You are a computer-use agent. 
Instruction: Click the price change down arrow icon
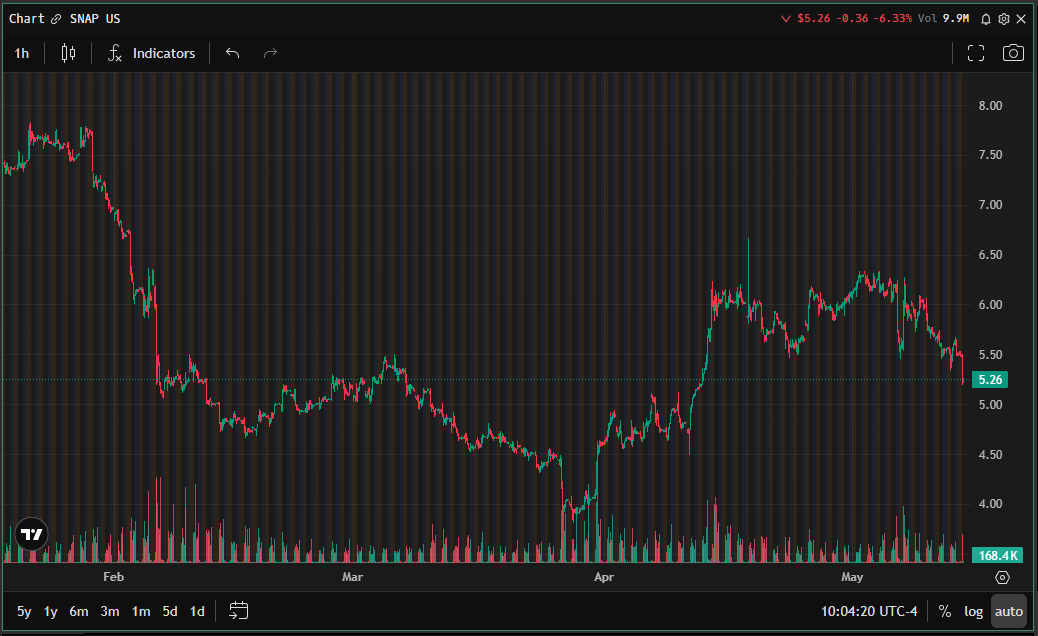(786, 19)
